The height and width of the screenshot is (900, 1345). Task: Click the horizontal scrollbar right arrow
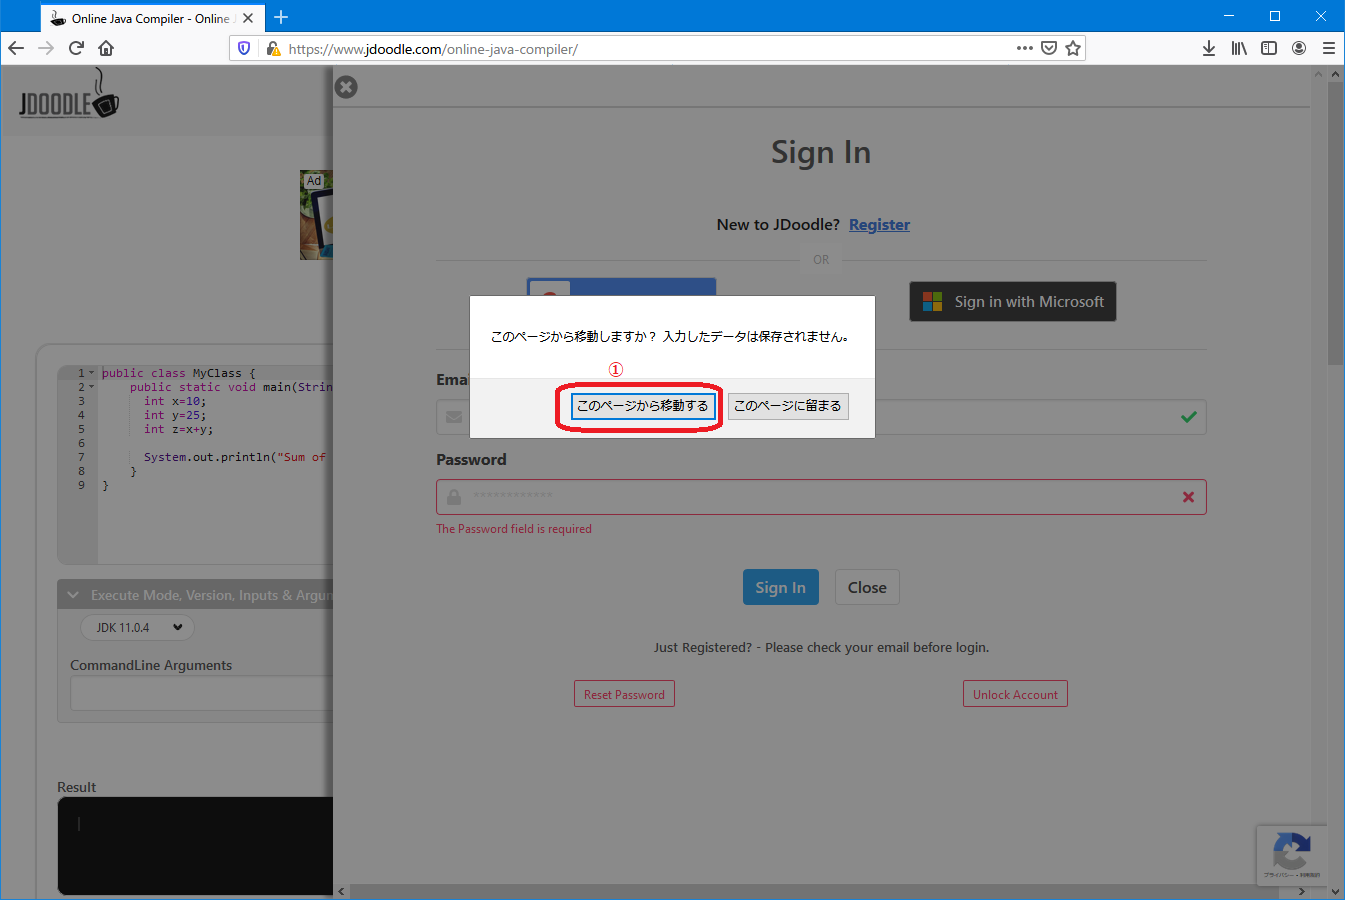1301,891
